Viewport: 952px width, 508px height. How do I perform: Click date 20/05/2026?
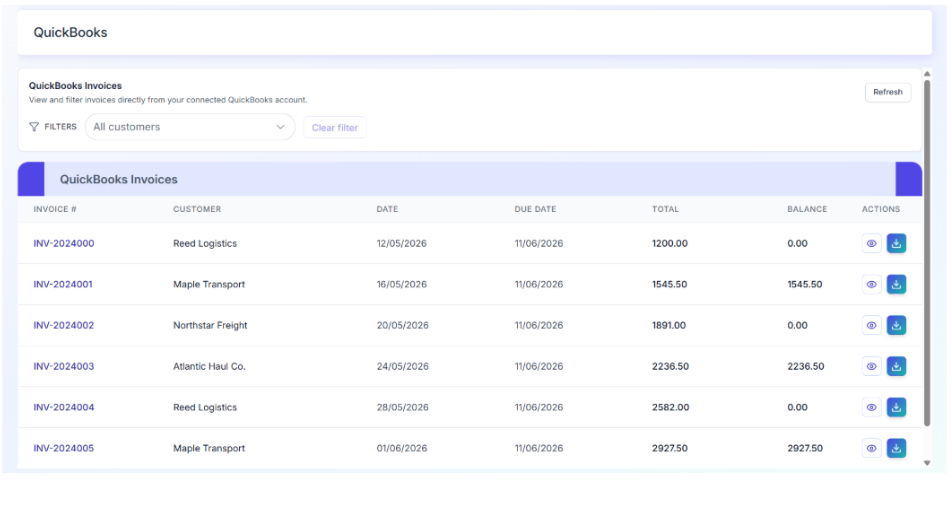(x=403, y=325)
